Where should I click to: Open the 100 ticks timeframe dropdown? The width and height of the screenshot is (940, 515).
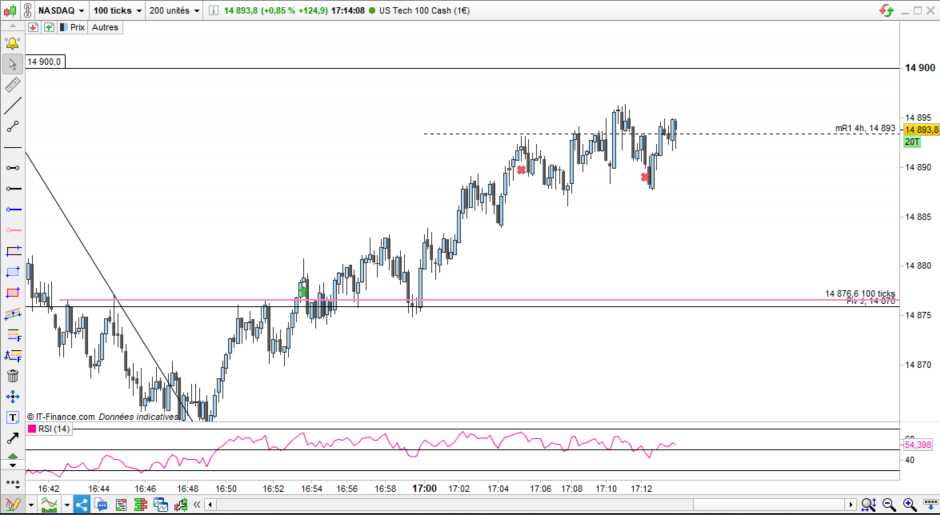click(118, 11)
